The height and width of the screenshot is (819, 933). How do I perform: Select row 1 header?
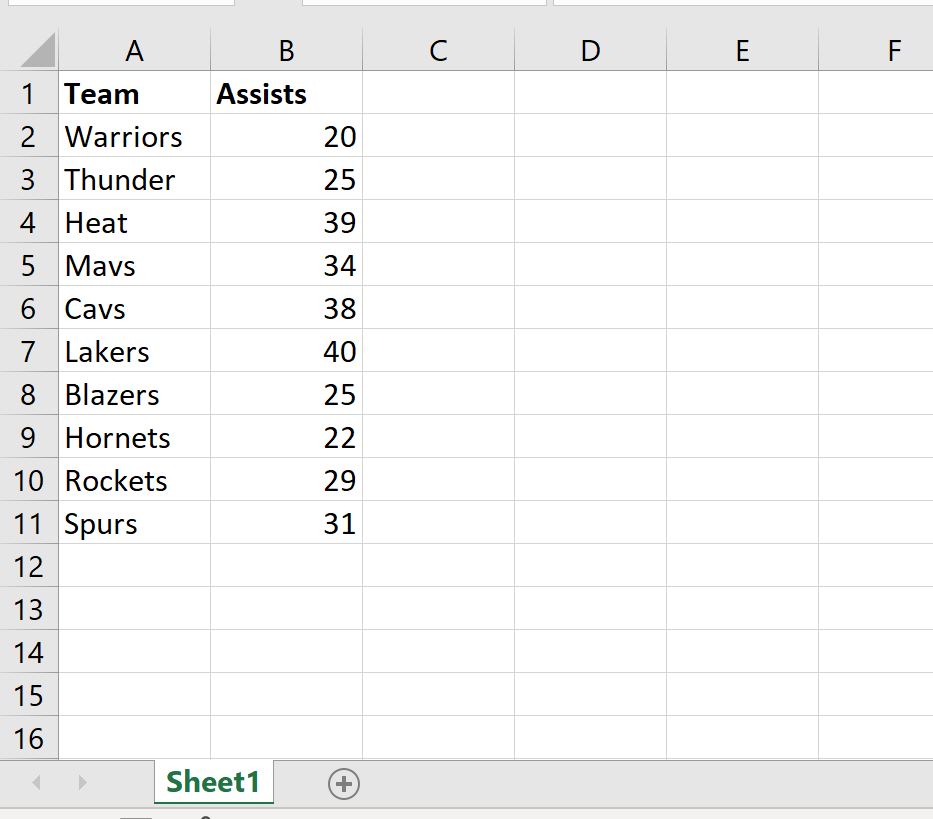click(x=28, y=94)
